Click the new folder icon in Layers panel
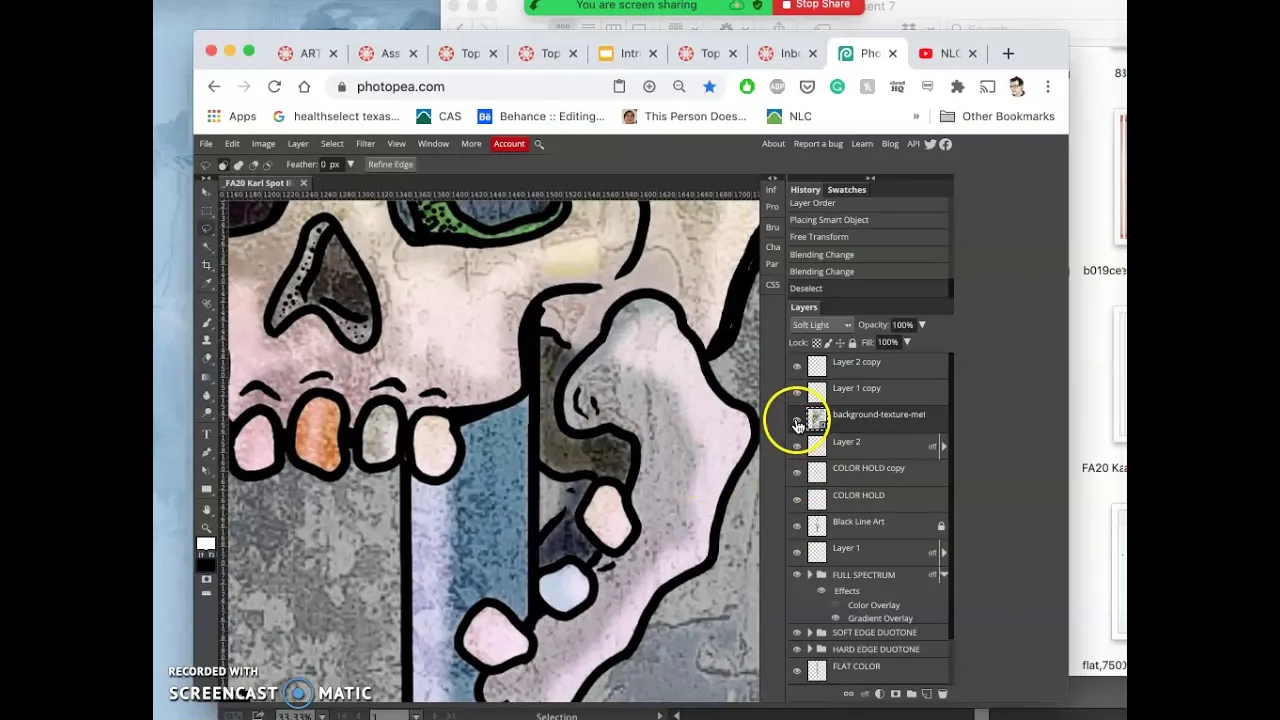Screen dimensions: 1280x720 coord(911,693)
